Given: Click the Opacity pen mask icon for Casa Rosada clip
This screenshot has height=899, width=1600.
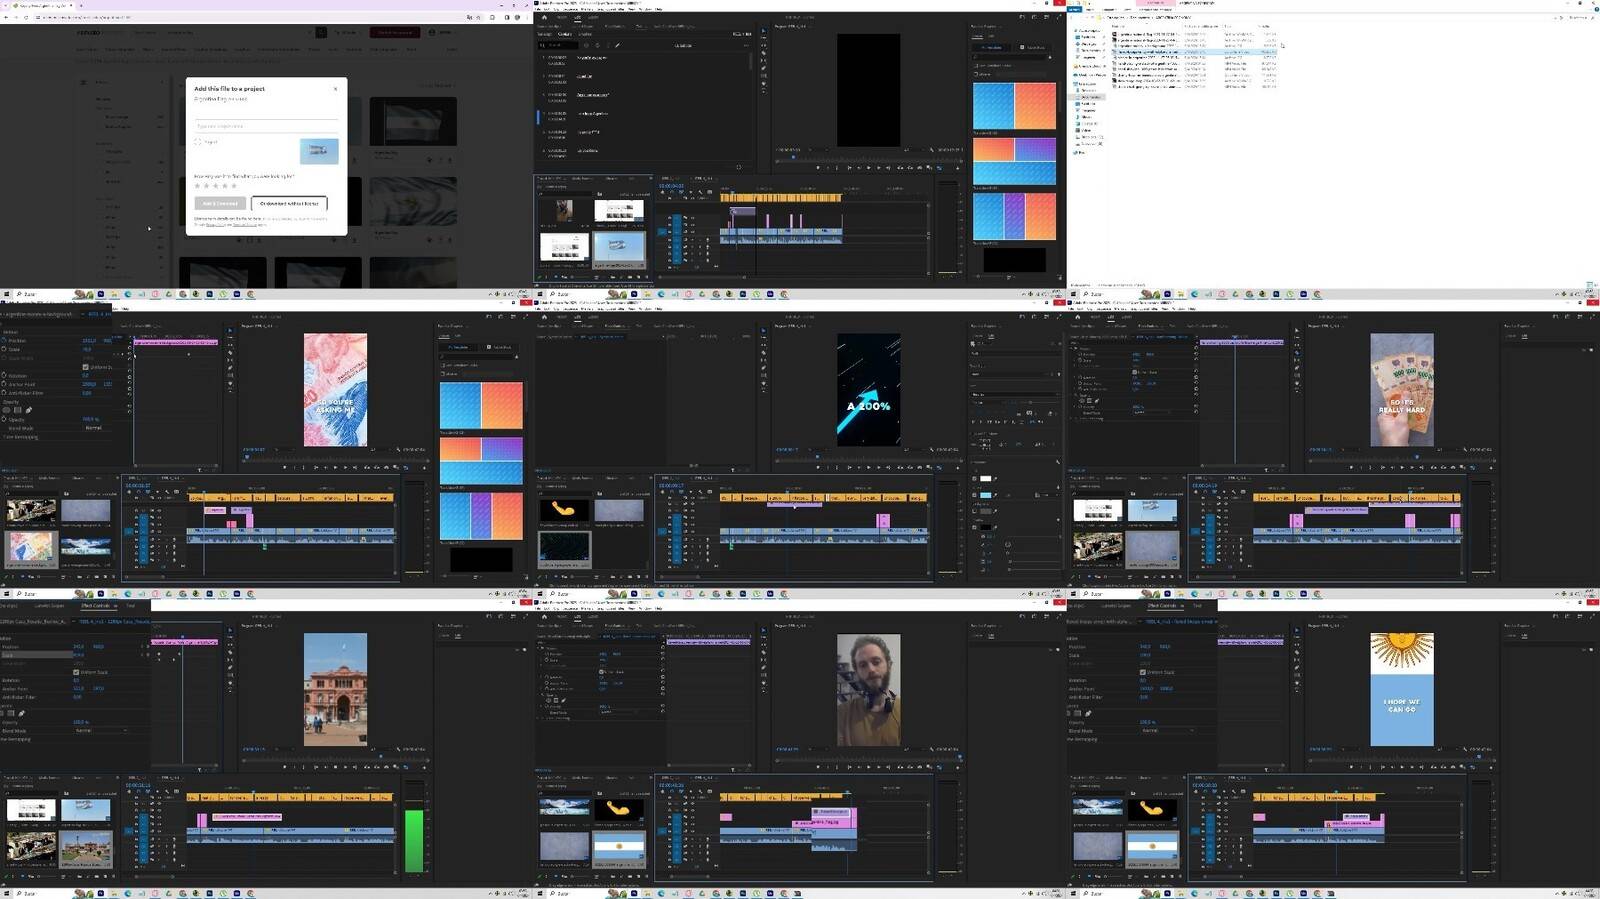Looking at the screenshot, I should pyautogui.click(x=21, y=713).
